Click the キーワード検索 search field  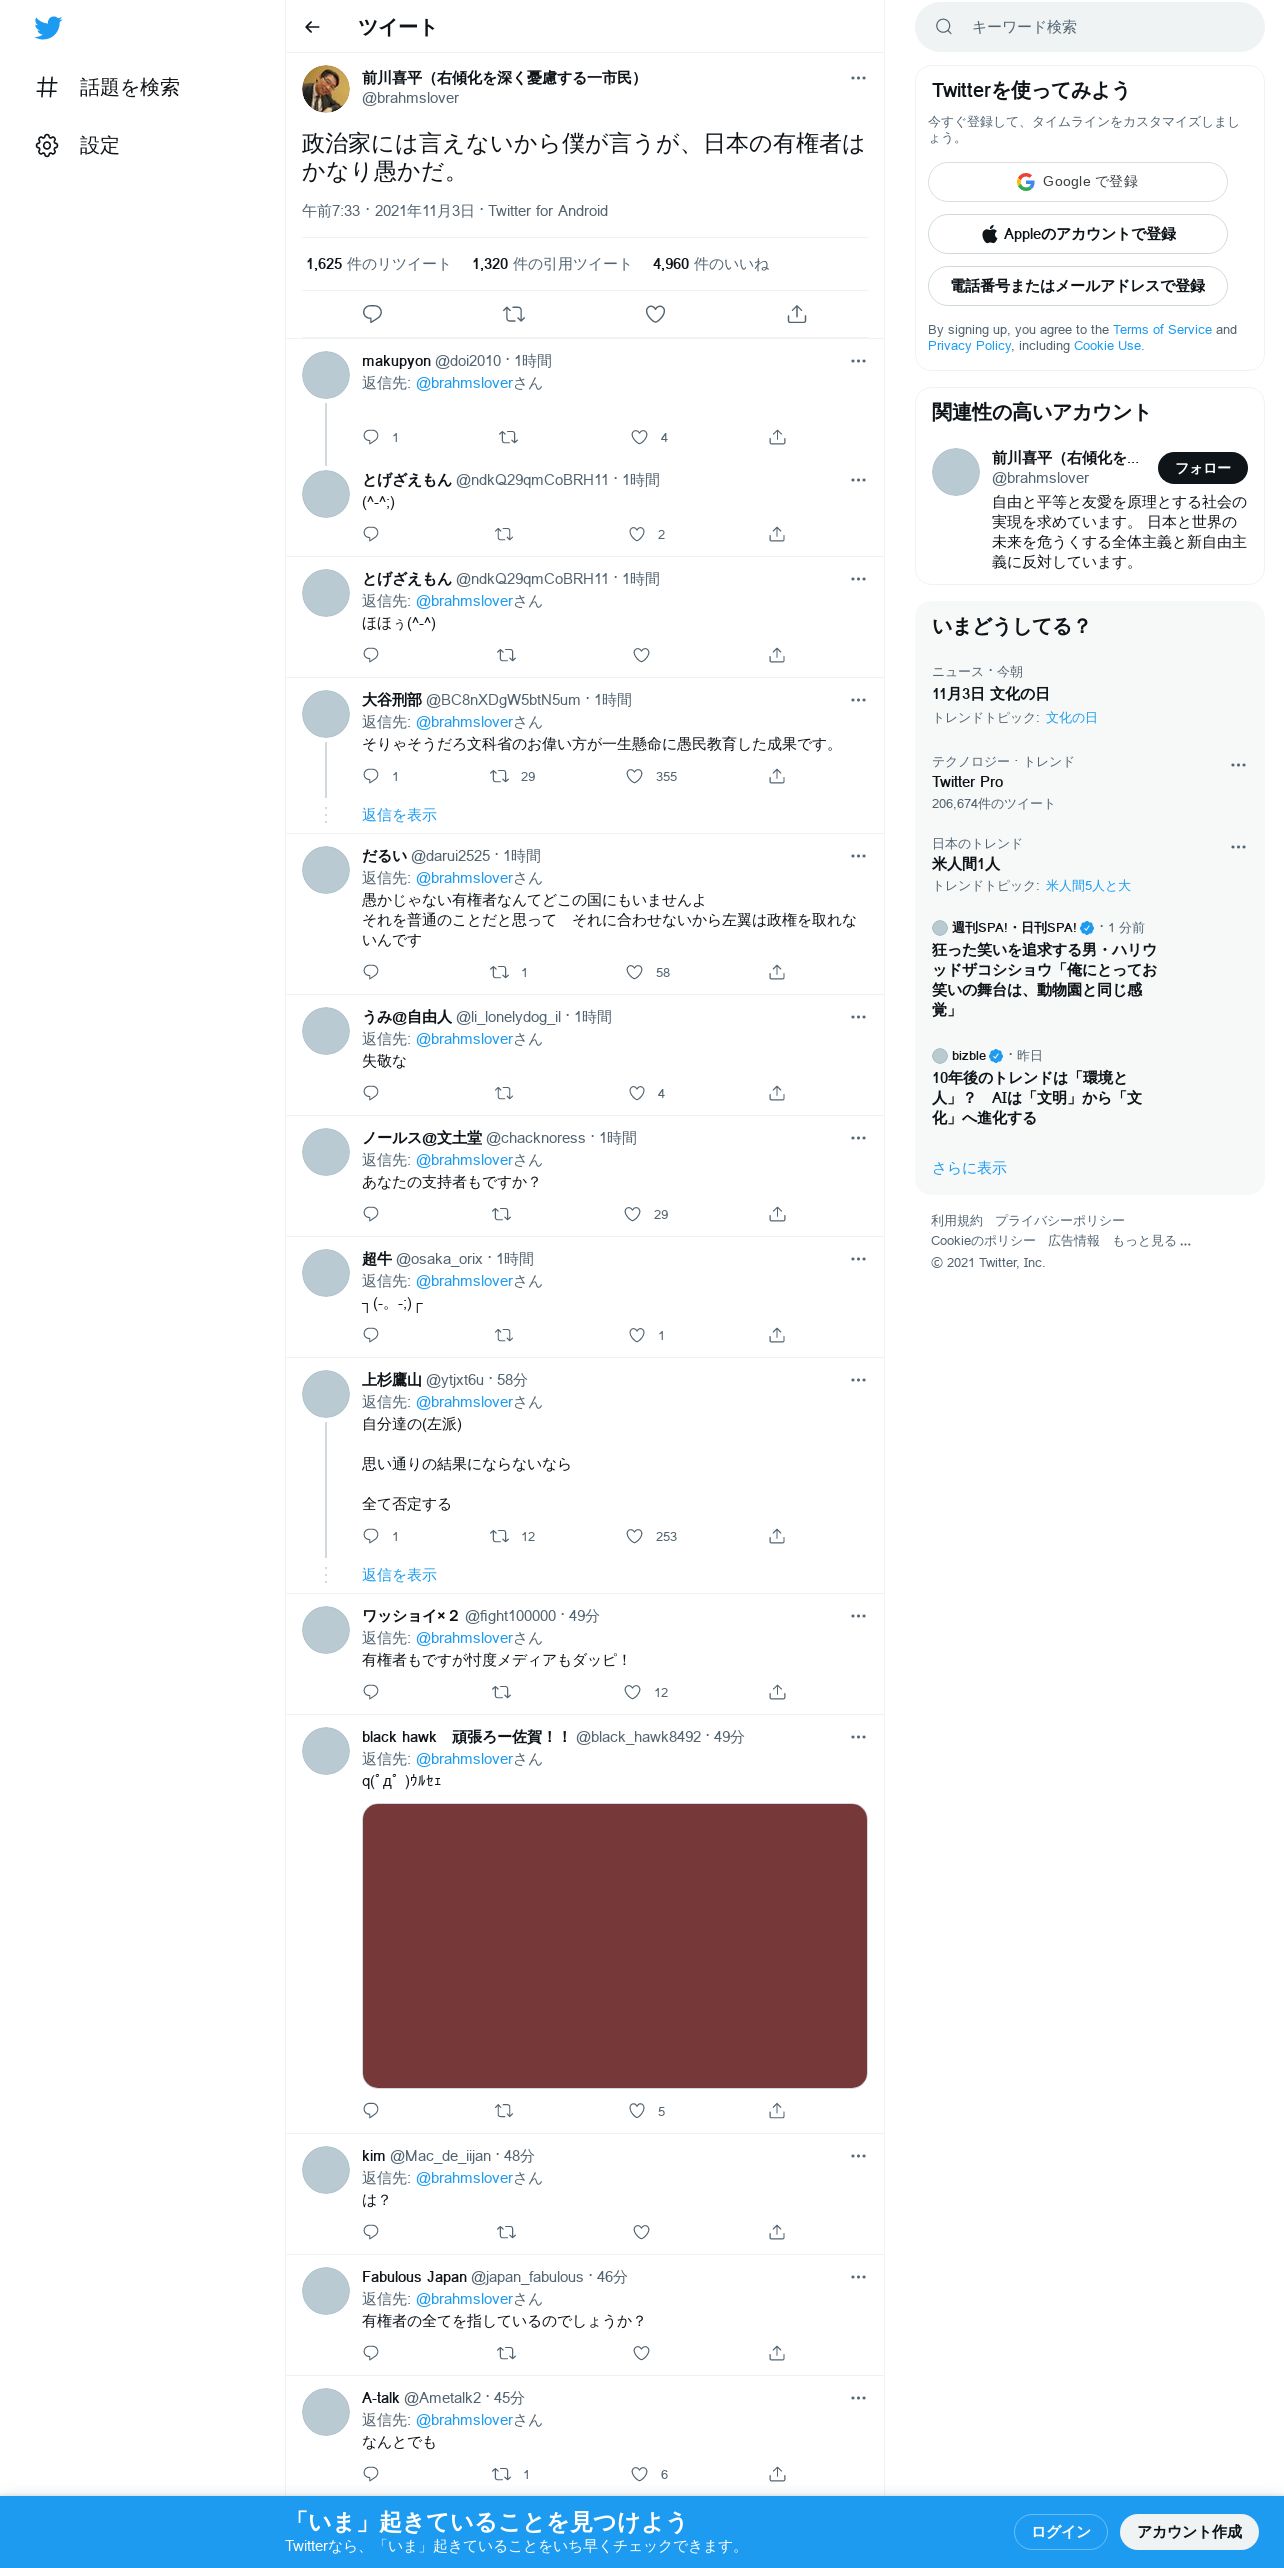[x=1090, y=27]
